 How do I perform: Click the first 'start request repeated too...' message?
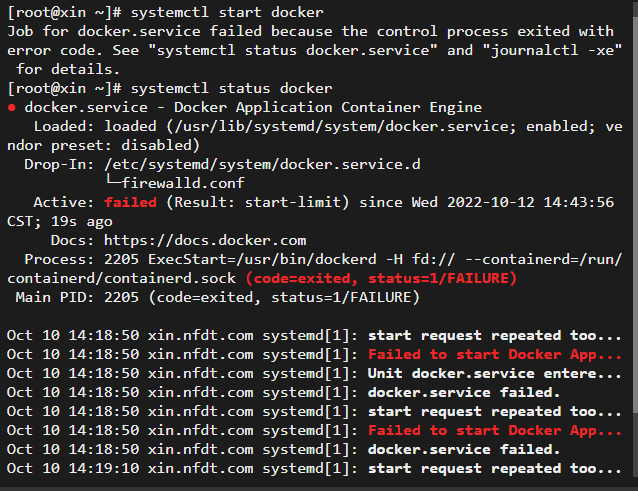click(495, 336)
